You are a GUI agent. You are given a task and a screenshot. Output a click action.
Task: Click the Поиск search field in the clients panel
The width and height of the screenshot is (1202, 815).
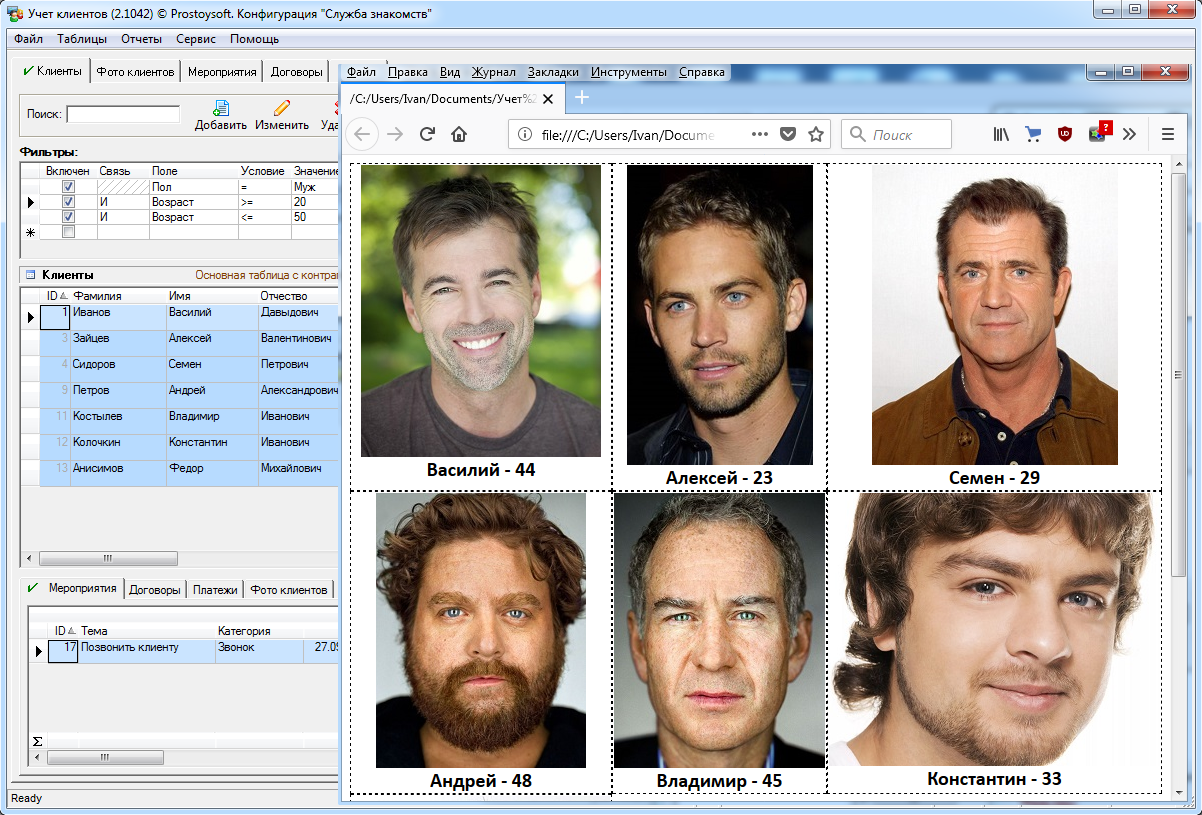(x=123, y=114)
